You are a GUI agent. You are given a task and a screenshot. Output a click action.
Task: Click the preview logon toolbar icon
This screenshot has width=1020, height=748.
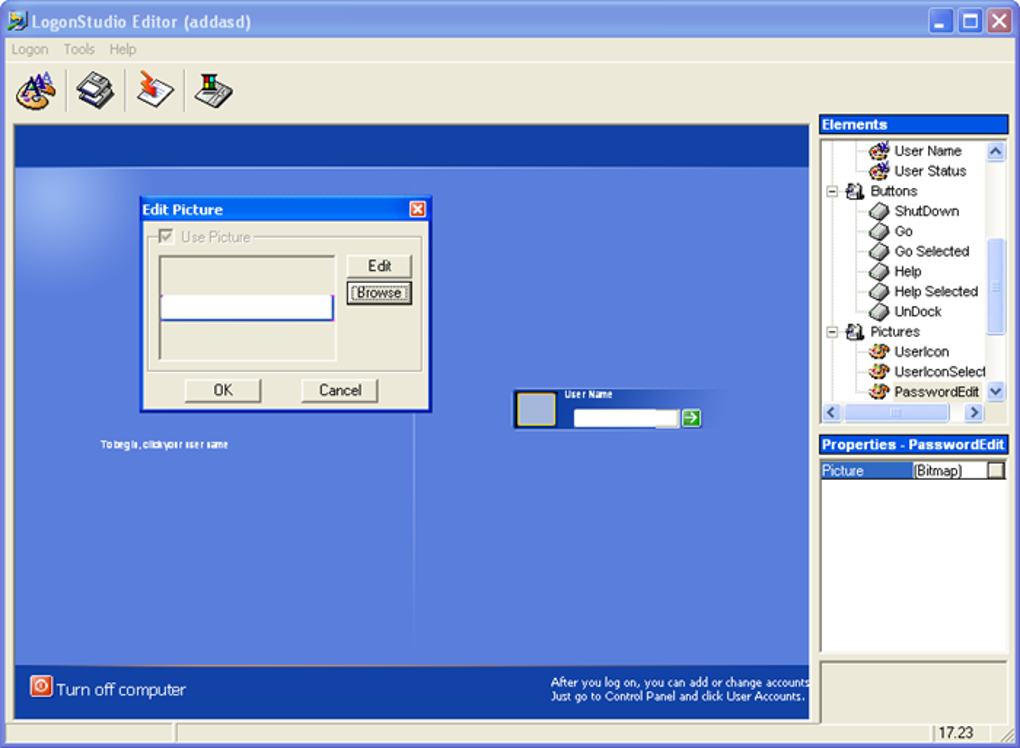coord(212,90)
